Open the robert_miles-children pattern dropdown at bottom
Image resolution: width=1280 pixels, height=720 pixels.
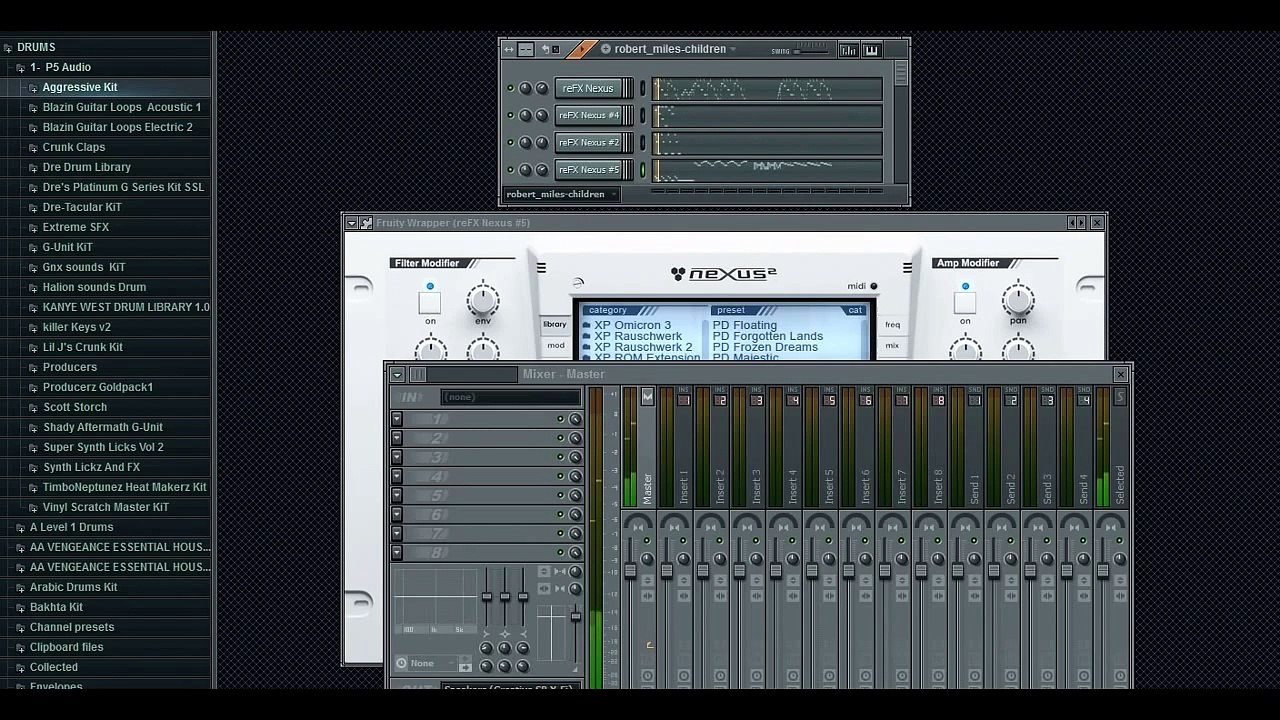point(561,194)
